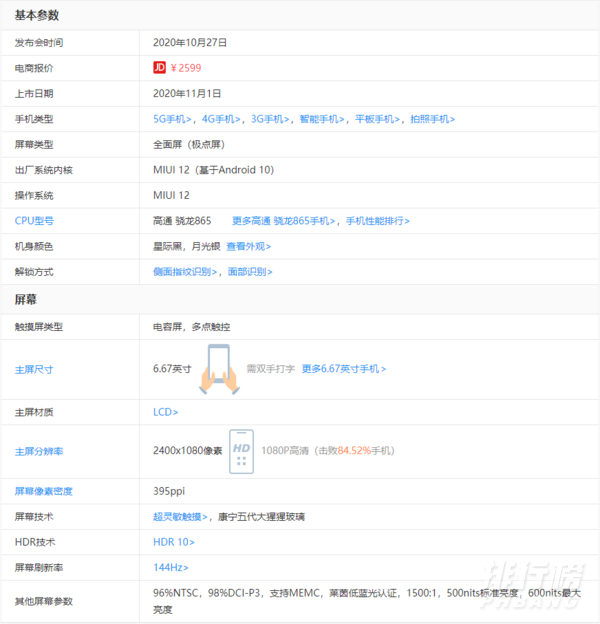
Task: Click the 84.52% percentage text
Action: pyautogui.click(x=354, y=451)
